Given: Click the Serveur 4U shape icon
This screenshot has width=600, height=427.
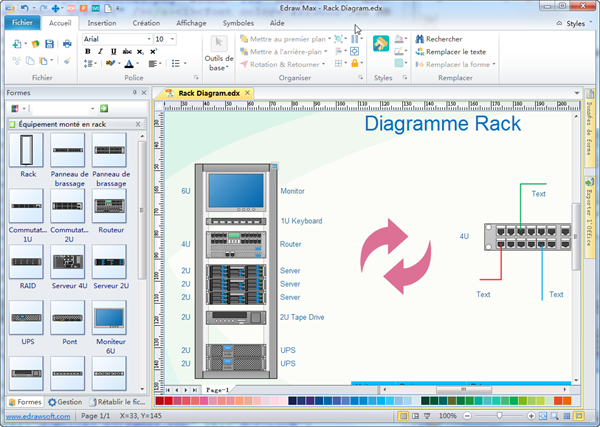Looking at the screenshot, I should (69, 263).
